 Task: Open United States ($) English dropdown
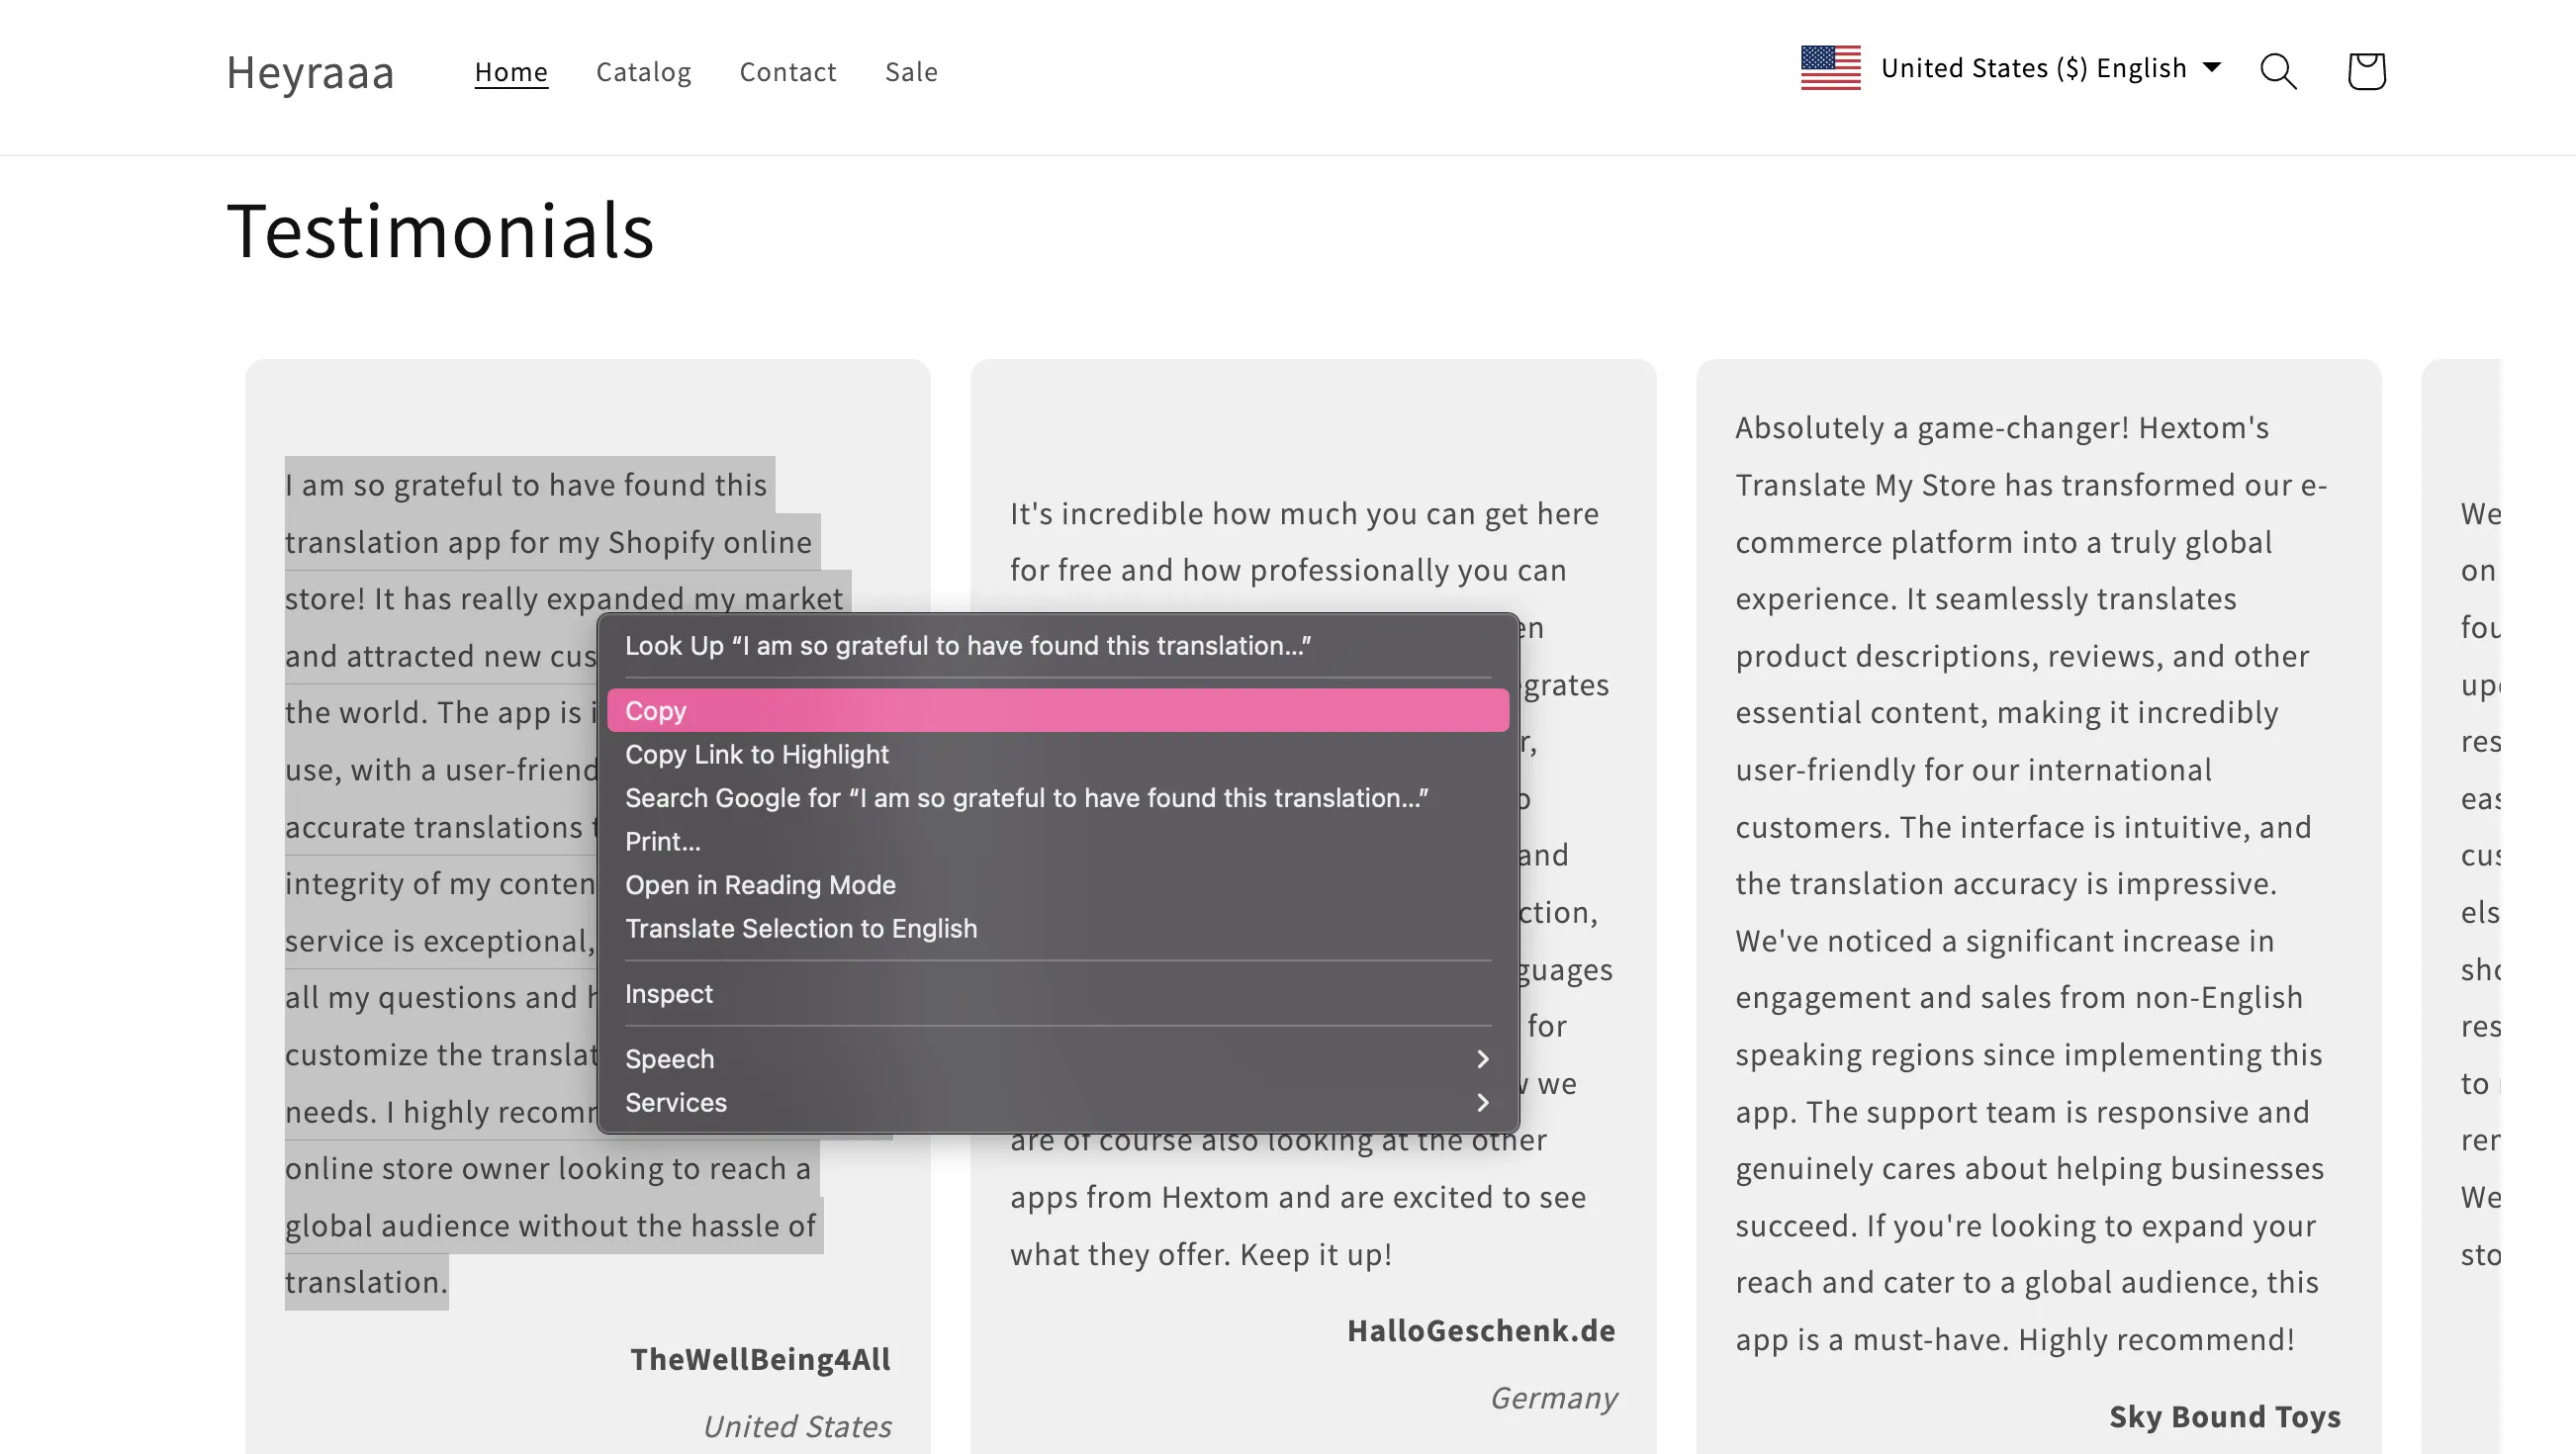tap(2051, 68)
